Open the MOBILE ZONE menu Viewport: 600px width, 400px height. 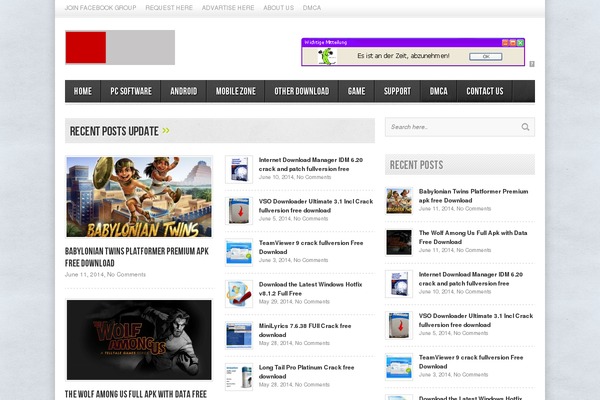point(236,91)
